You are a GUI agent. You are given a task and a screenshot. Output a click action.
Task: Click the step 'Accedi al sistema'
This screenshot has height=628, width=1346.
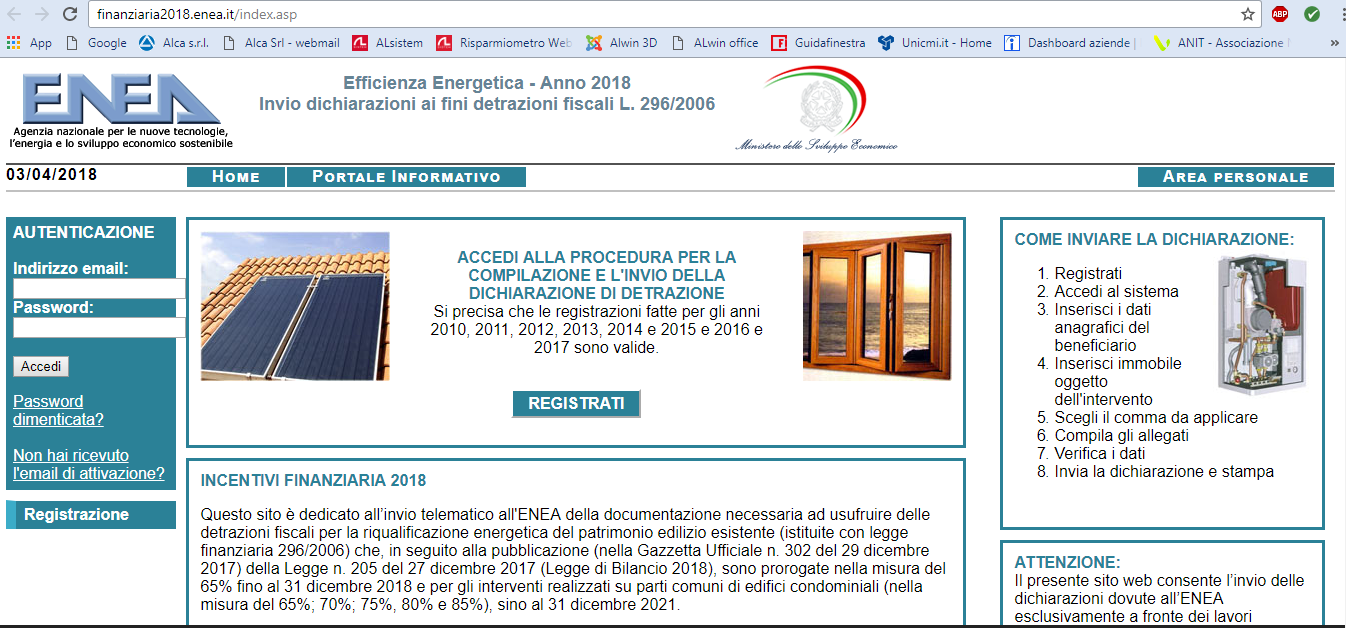point(1116,292)
